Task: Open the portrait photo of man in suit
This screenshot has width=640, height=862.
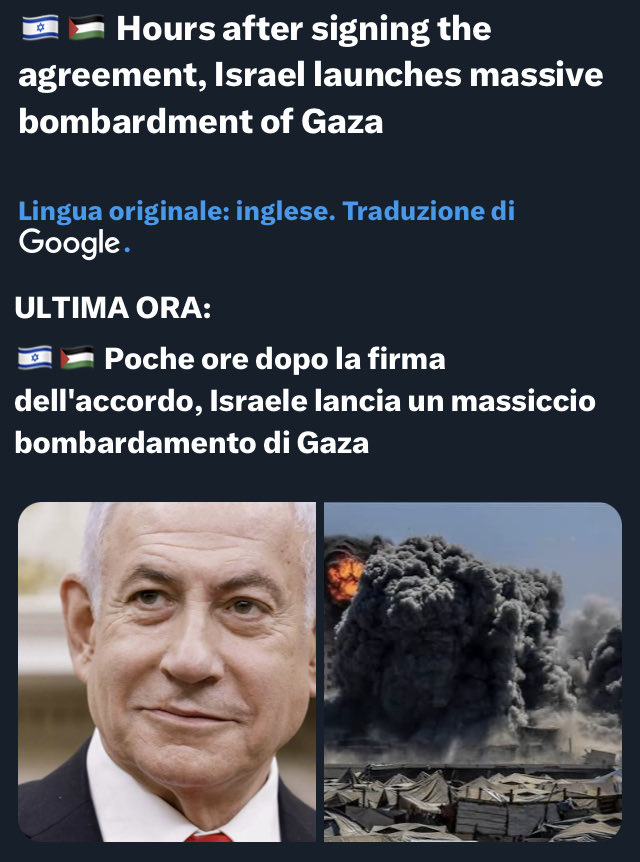Action: point(167,672)
